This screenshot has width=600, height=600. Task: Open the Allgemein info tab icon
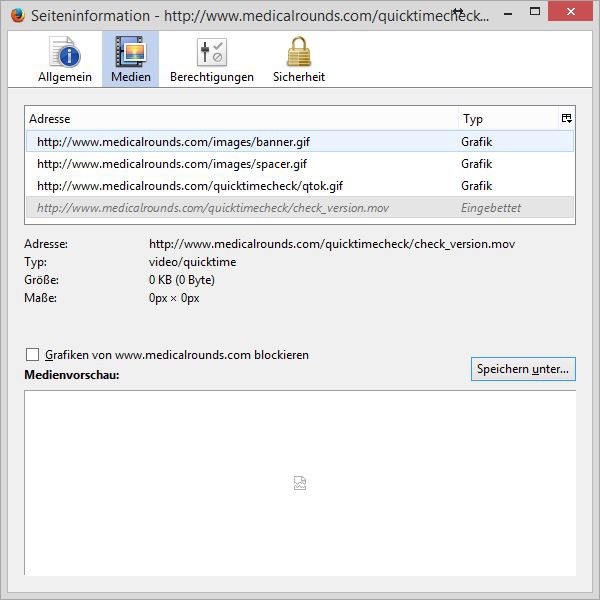(x=65, y=52)
